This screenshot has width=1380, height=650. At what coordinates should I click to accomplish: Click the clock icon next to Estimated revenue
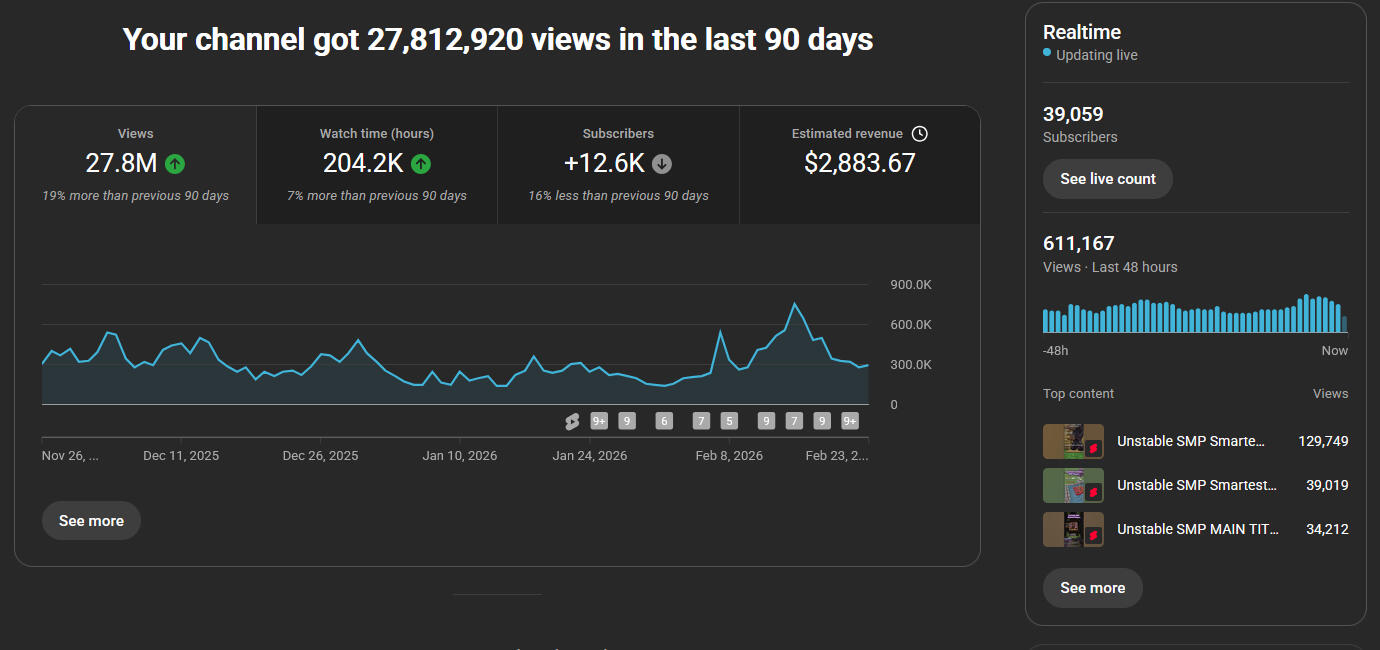point(920,133)
